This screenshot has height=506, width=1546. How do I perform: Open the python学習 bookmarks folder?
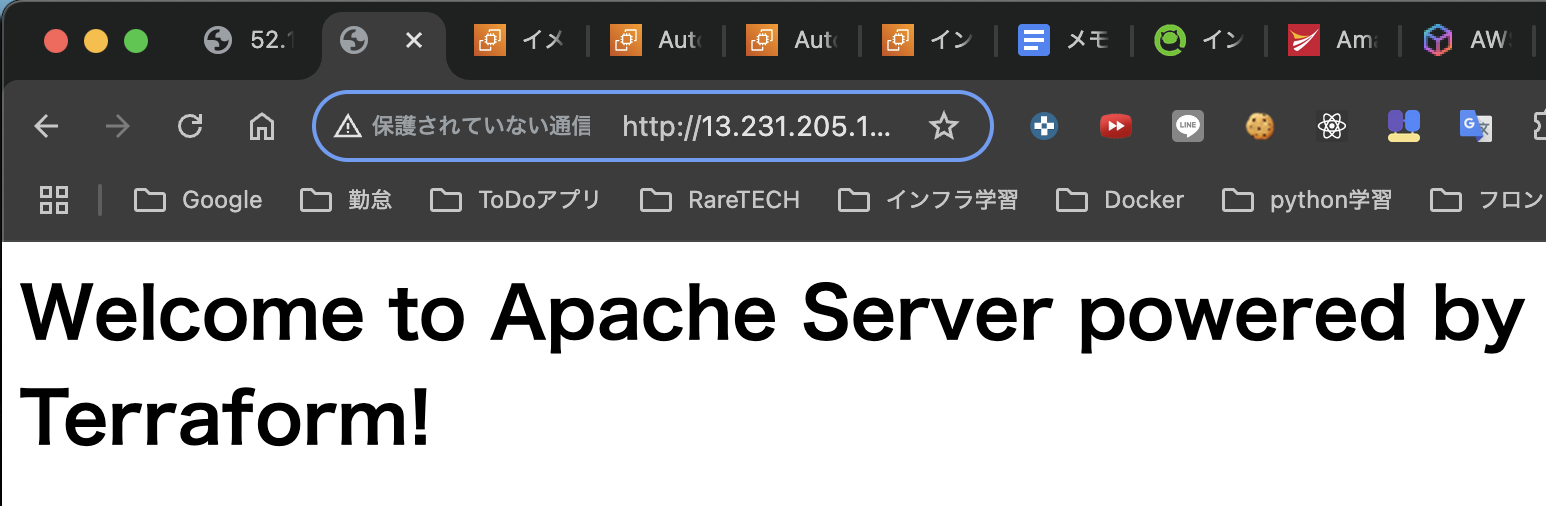[x=1306, y=200]
